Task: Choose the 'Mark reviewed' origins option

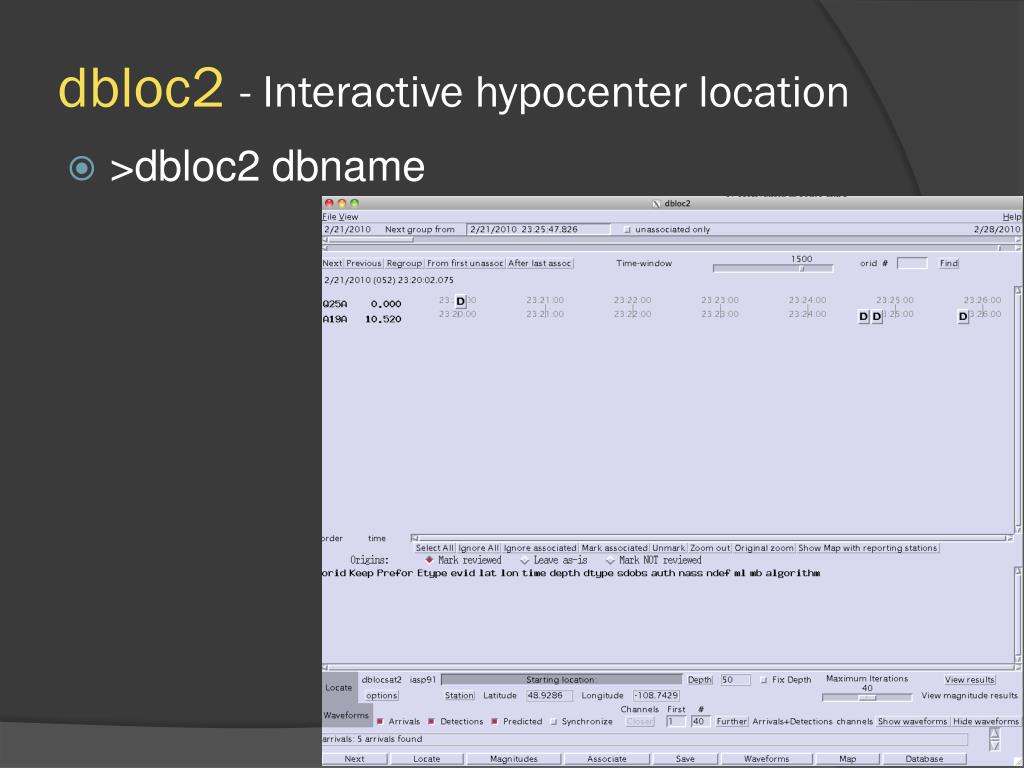Action: coord(429,560)
